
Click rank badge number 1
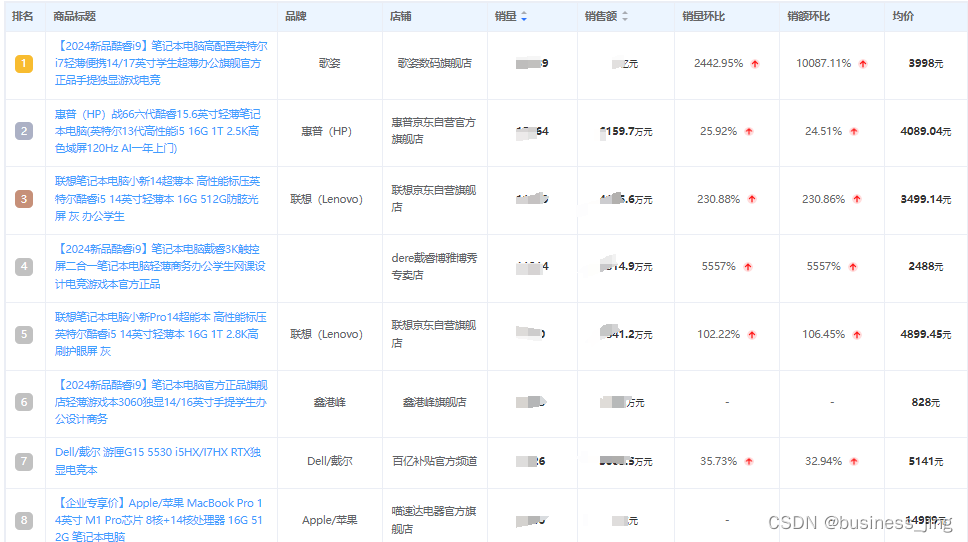coord(24,63)
